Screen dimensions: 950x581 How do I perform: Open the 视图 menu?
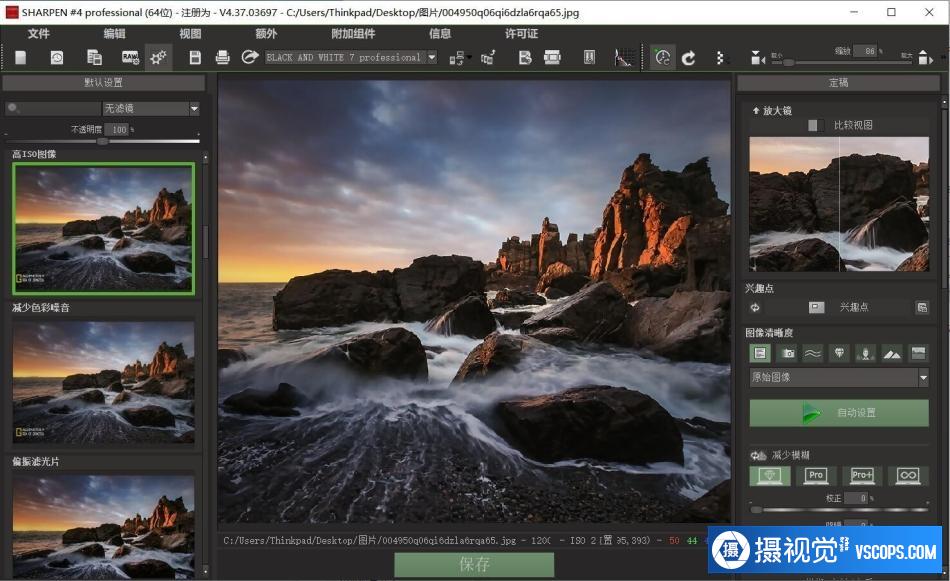tap(190, 34)
